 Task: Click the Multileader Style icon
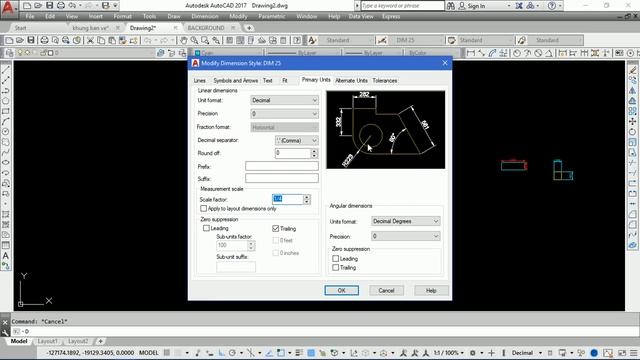[521, 40]
